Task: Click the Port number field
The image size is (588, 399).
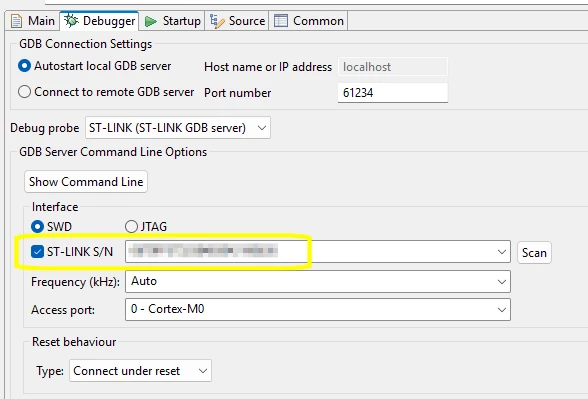Action: [x=393, y=93]
